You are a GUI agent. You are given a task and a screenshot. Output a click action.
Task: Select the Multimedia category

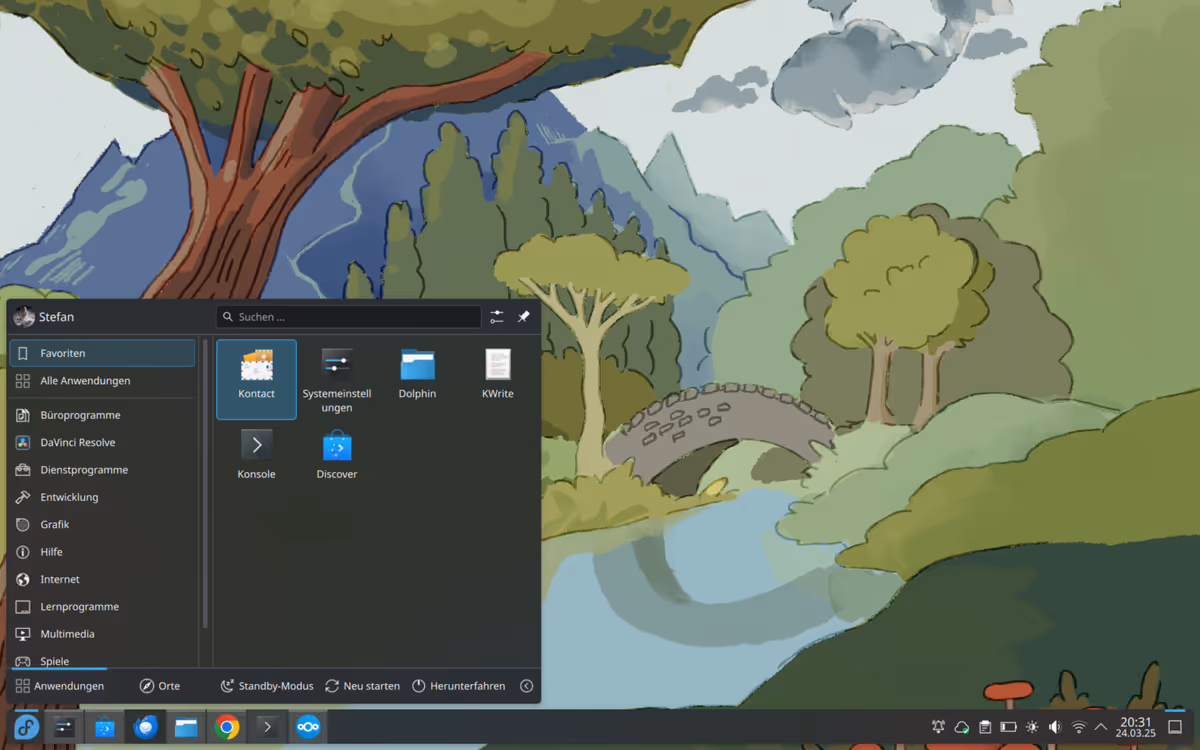click(x=67, y=634)
